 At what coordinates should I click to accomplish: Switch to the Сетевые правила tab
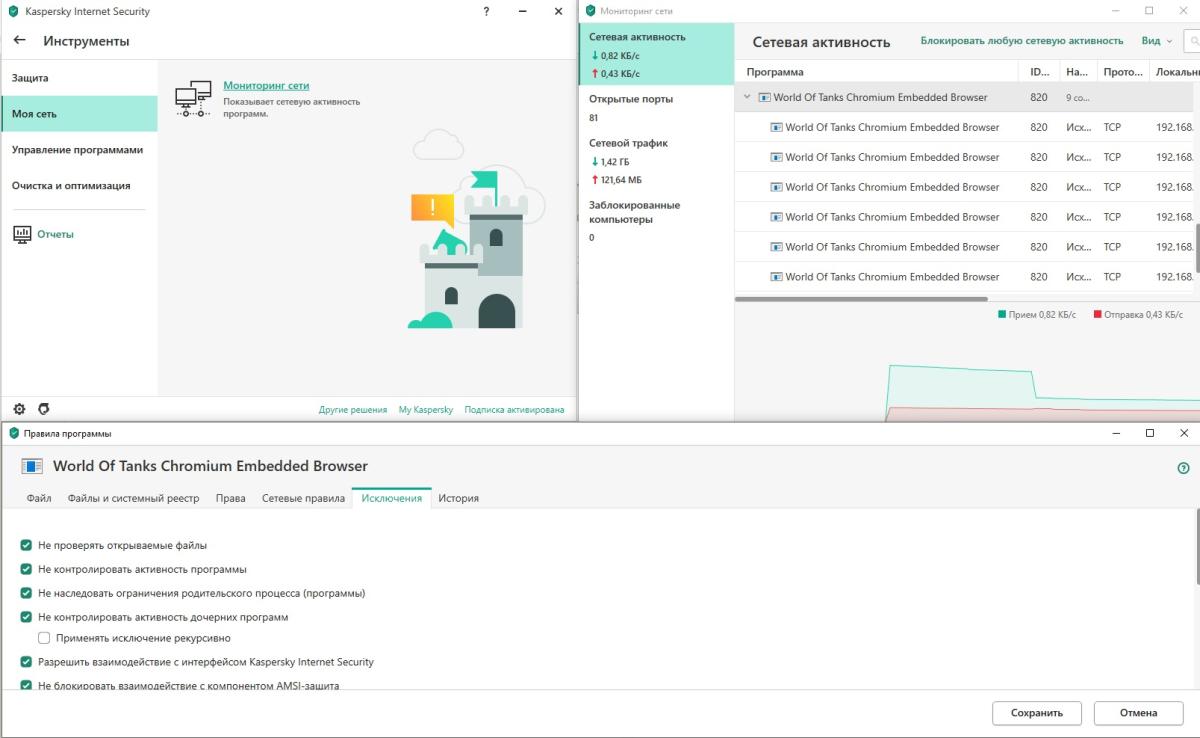tap(303, 498)
